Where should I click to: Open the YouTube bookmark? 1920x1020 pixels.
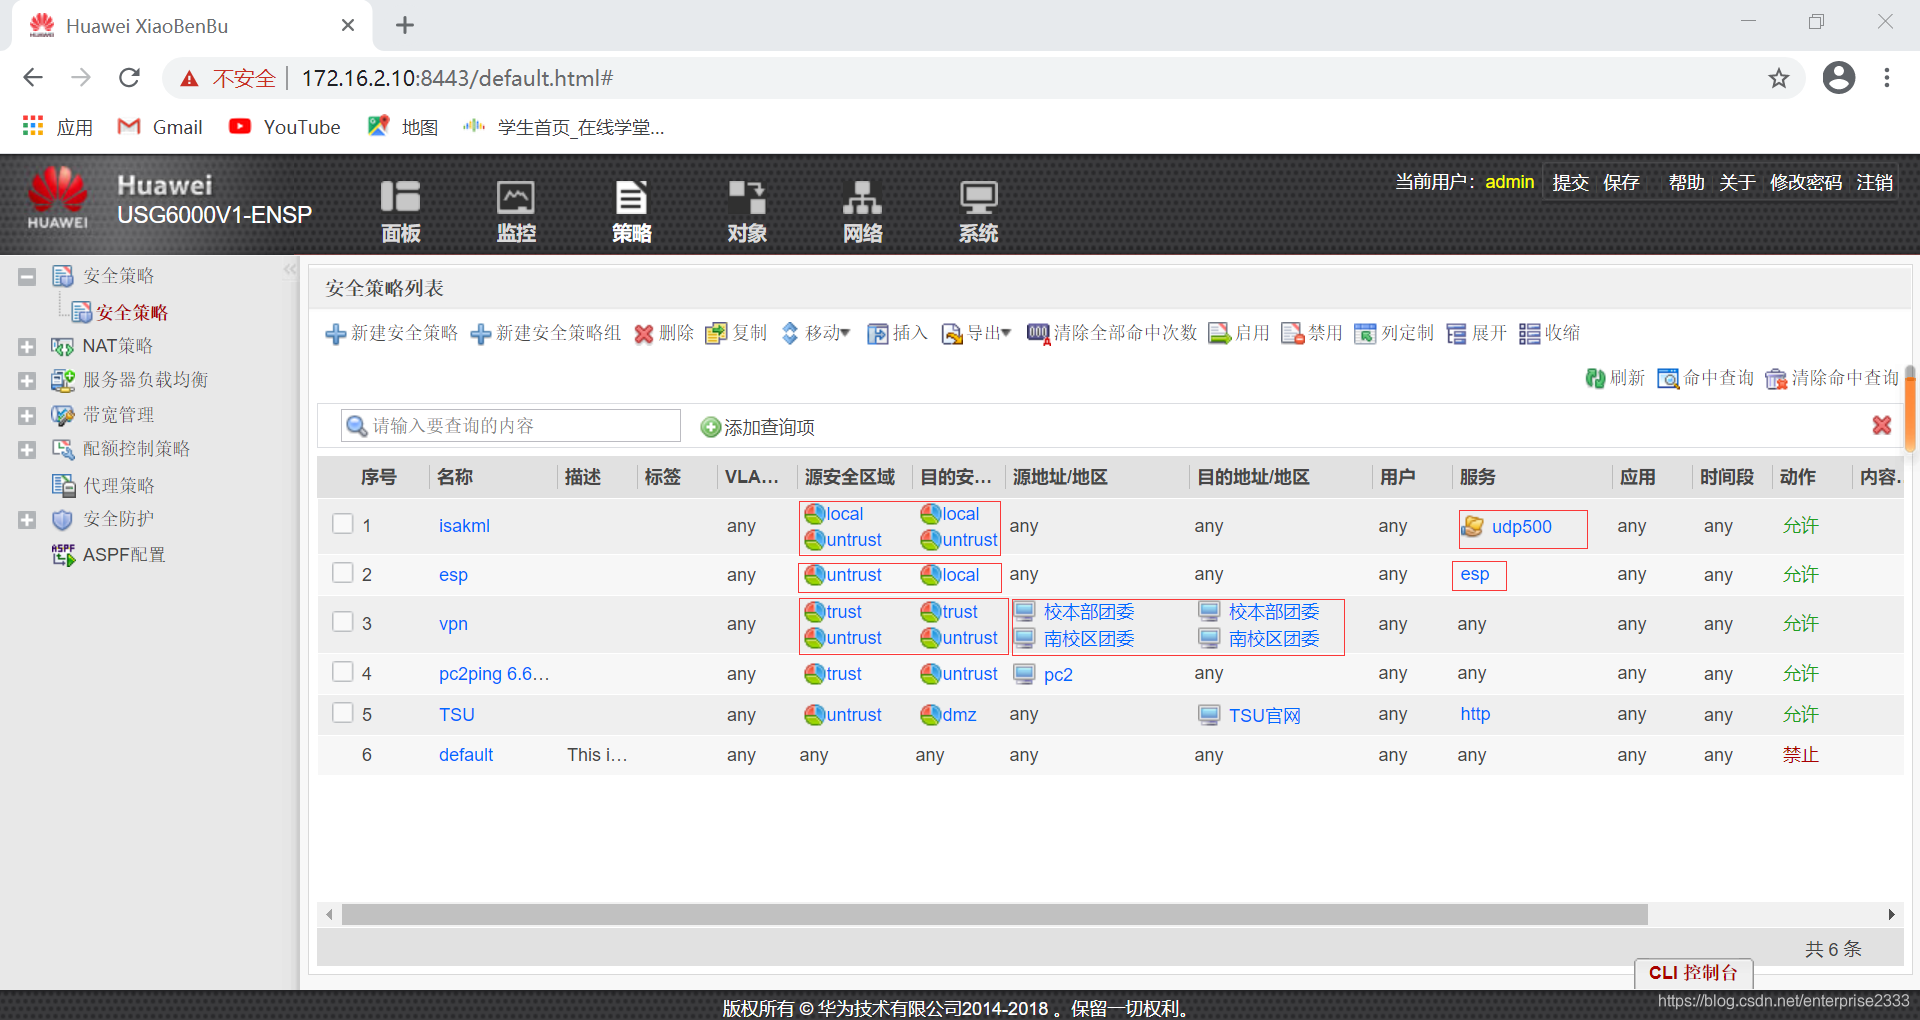coord(285,127)
